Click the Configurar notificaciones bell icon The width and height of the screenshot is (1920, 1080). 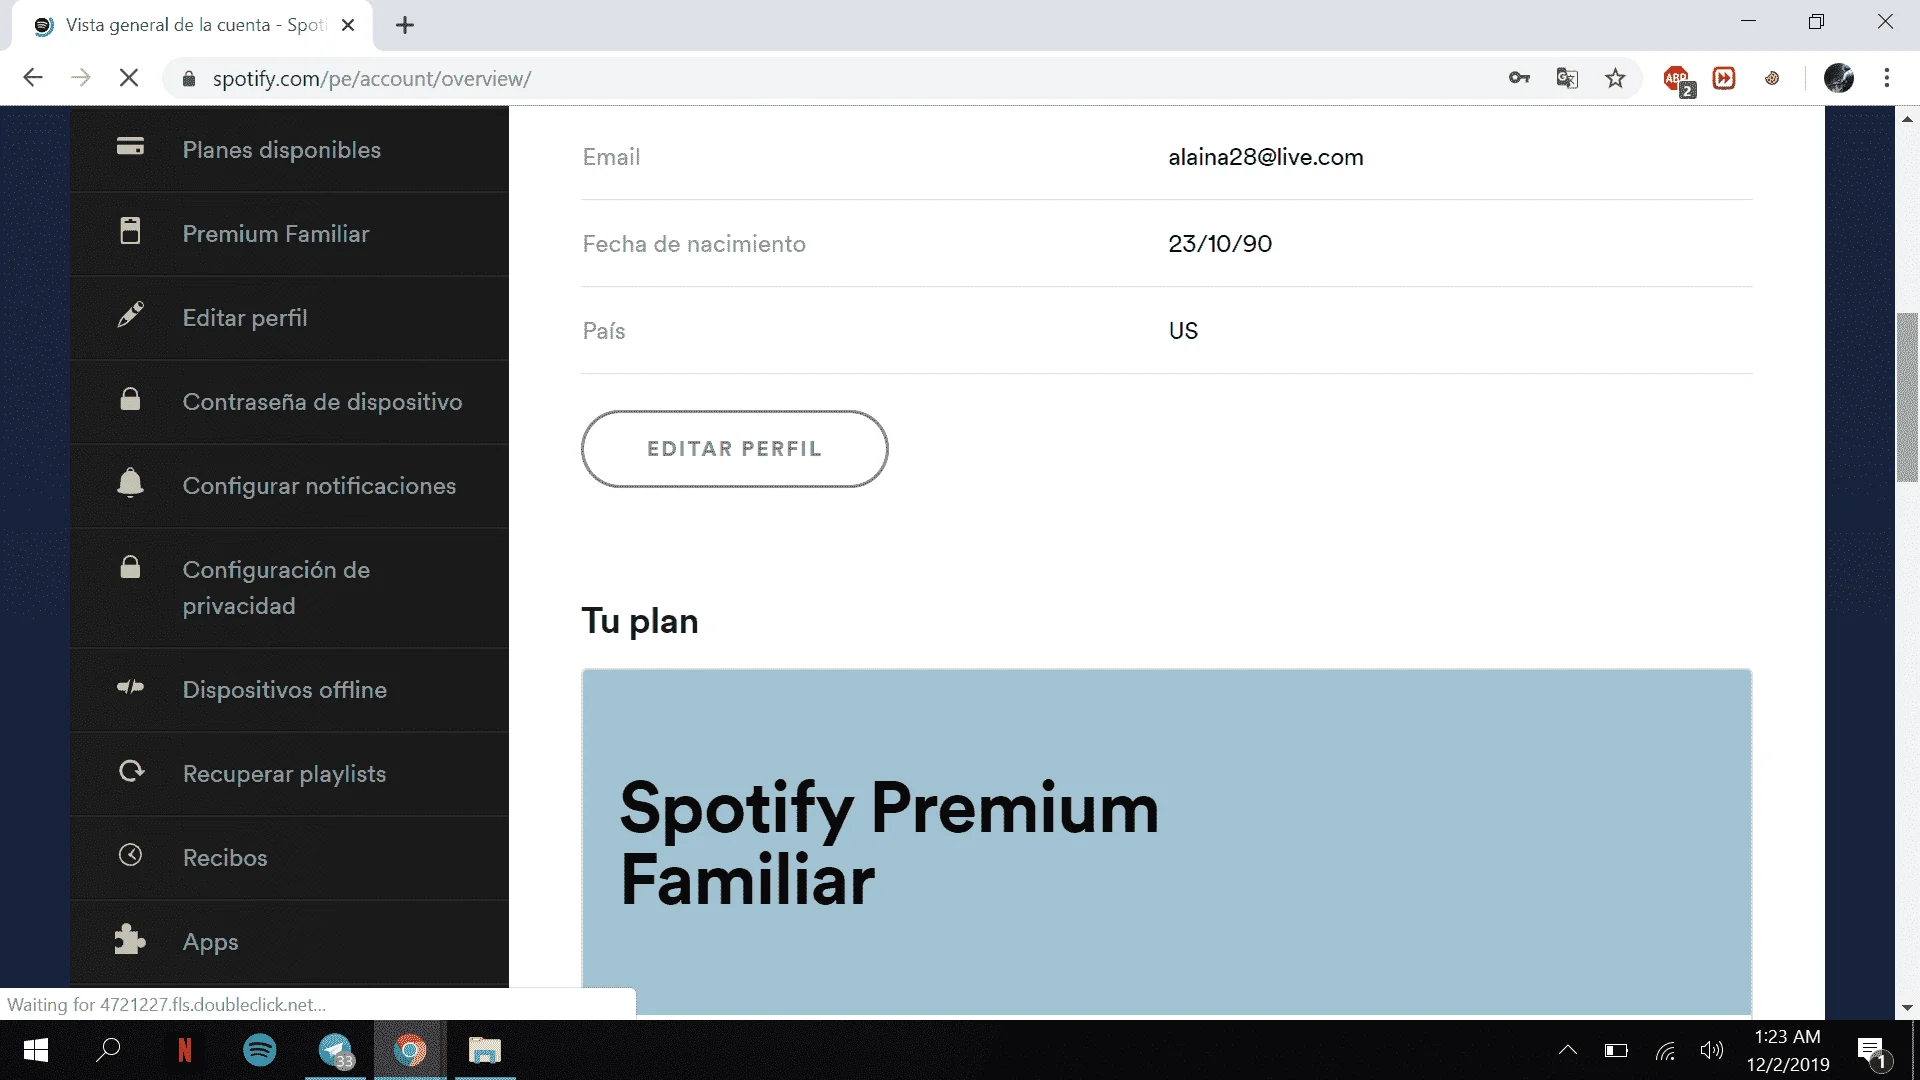click(x=130, y=483)
